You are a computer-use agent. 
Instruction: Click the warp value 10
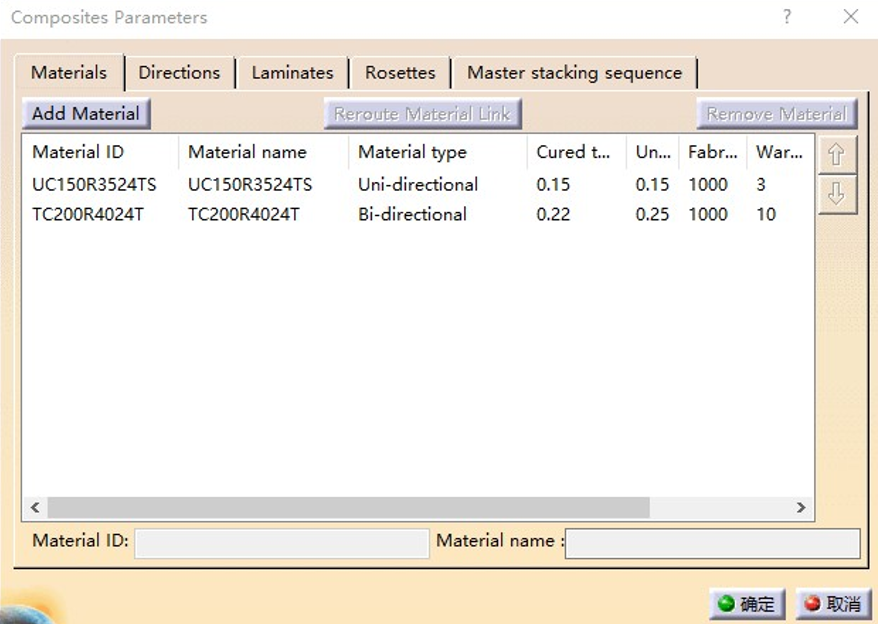pos(766,215)
